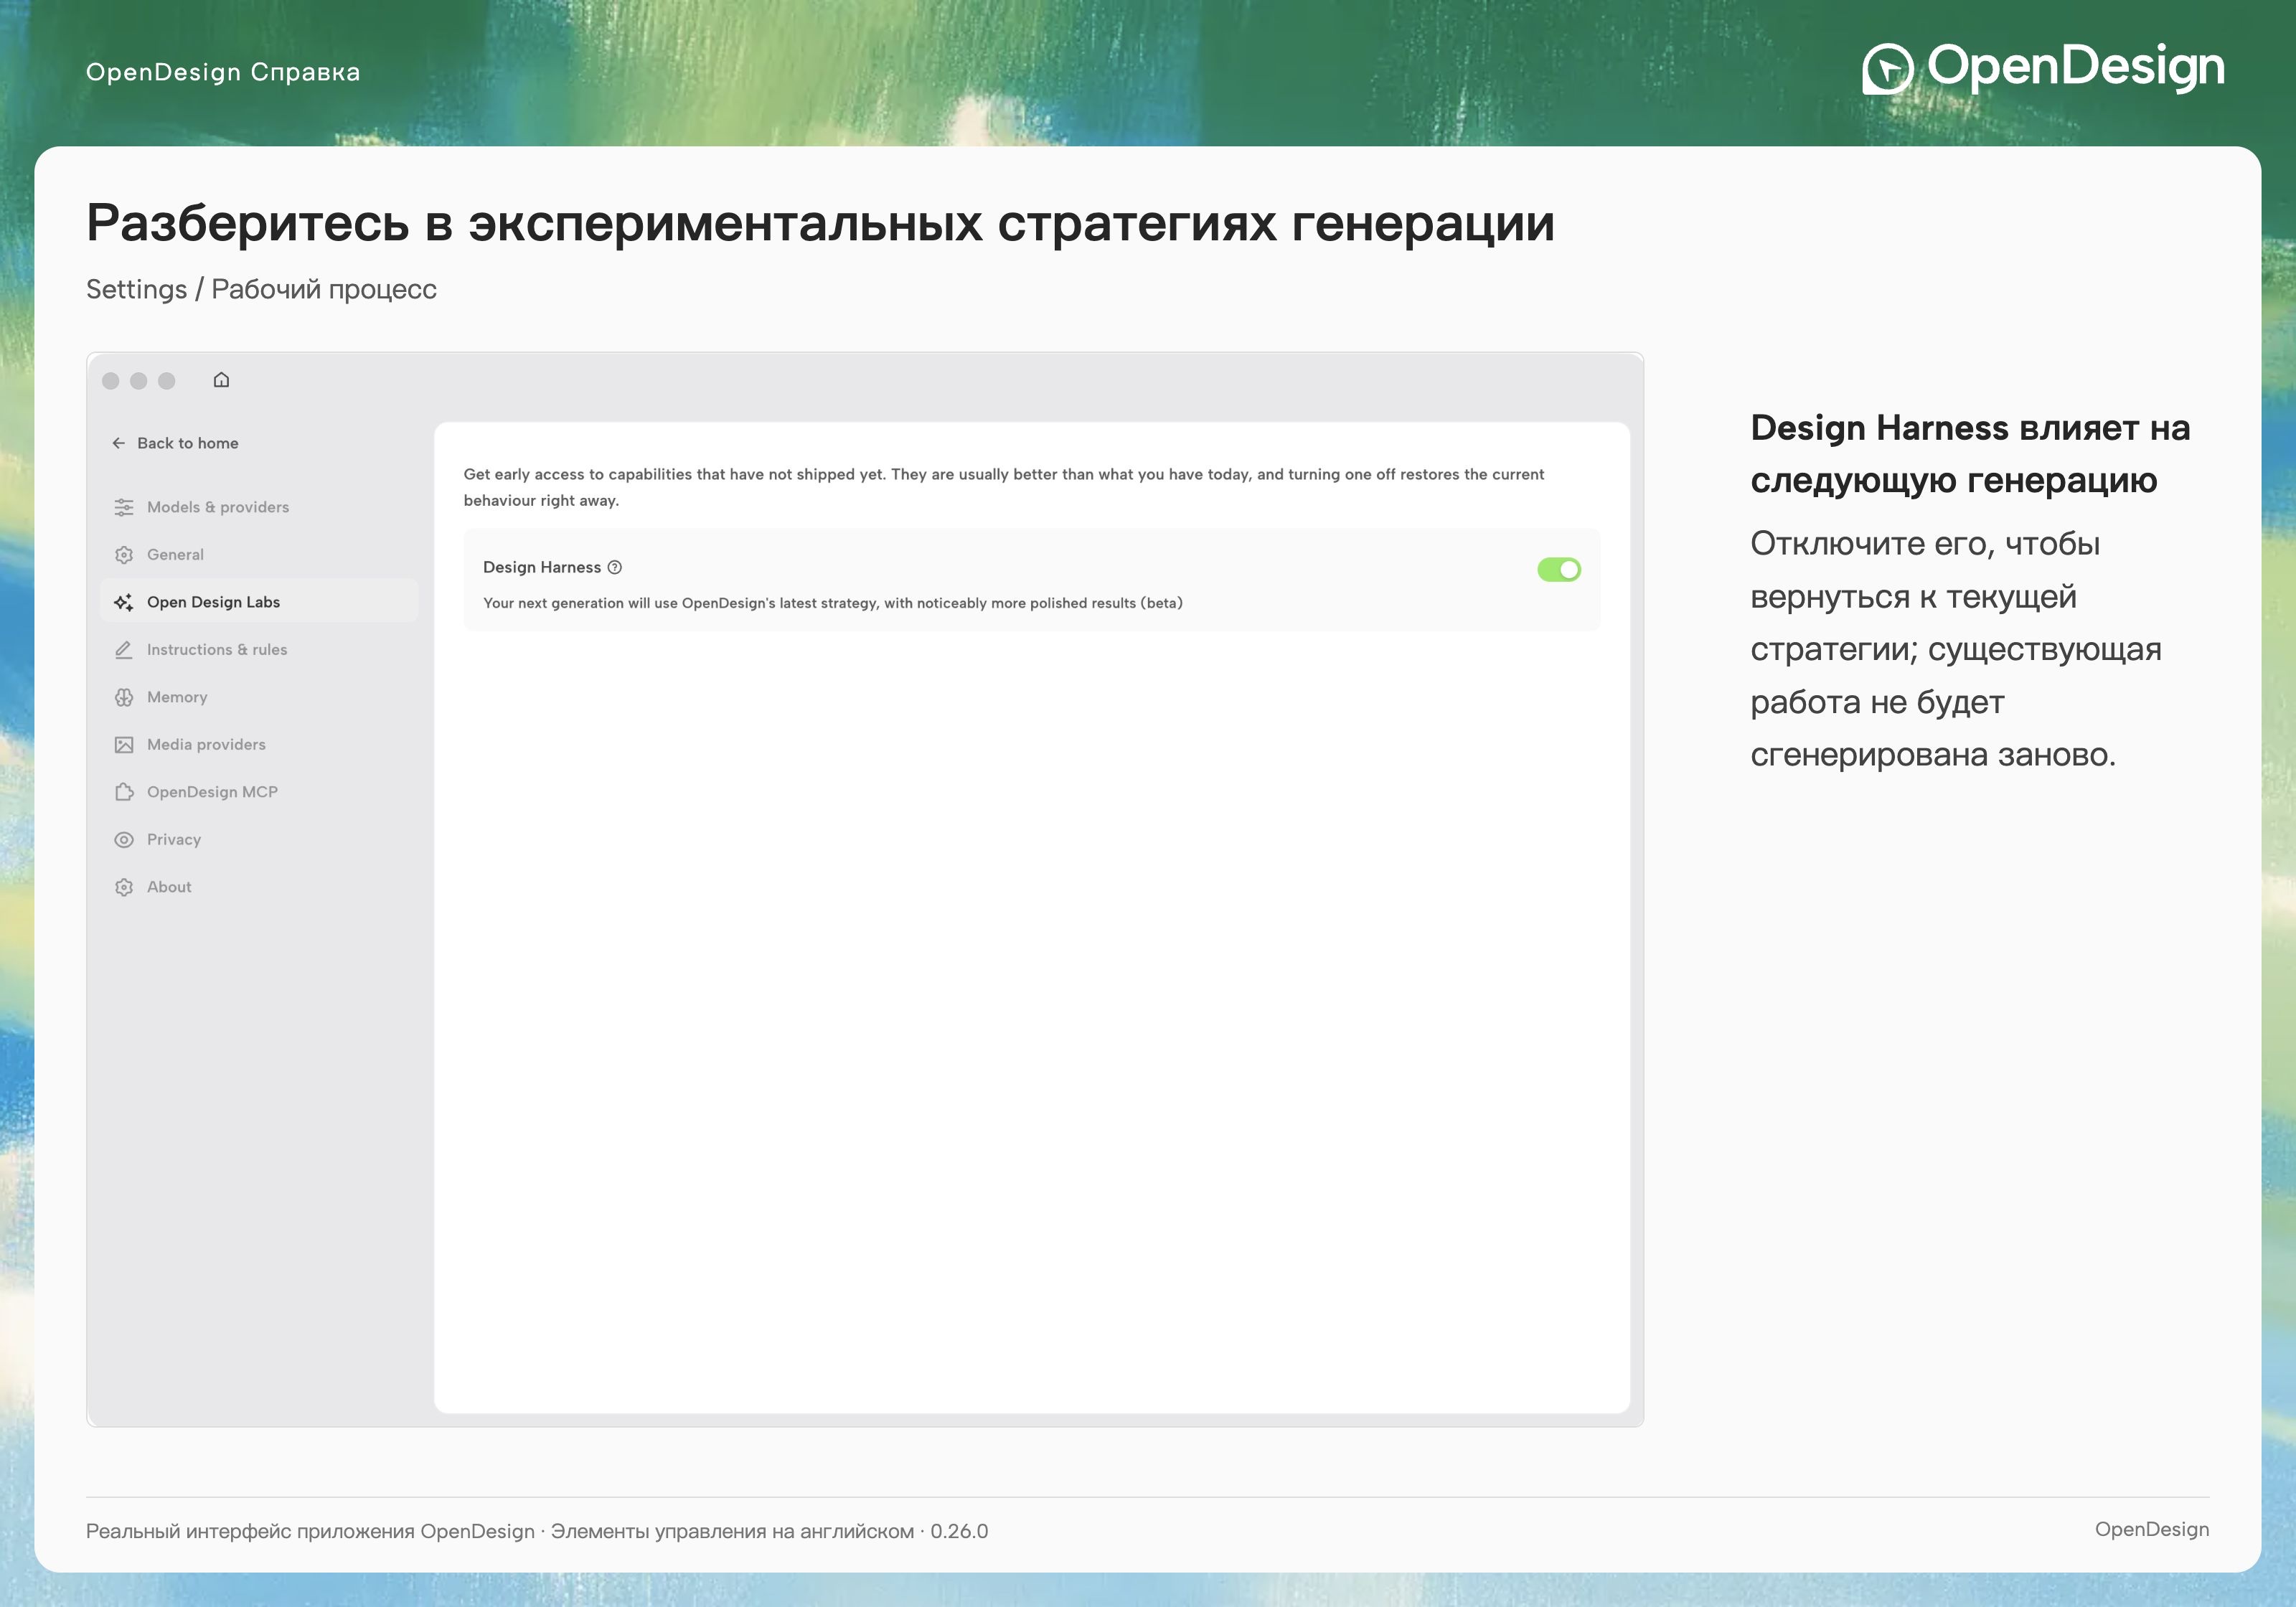Image resolution: width=2296 pixels, height=1607 pixels.
Task: Click the sparkle icon for Open Design Labs
Action: click(124, 602)
